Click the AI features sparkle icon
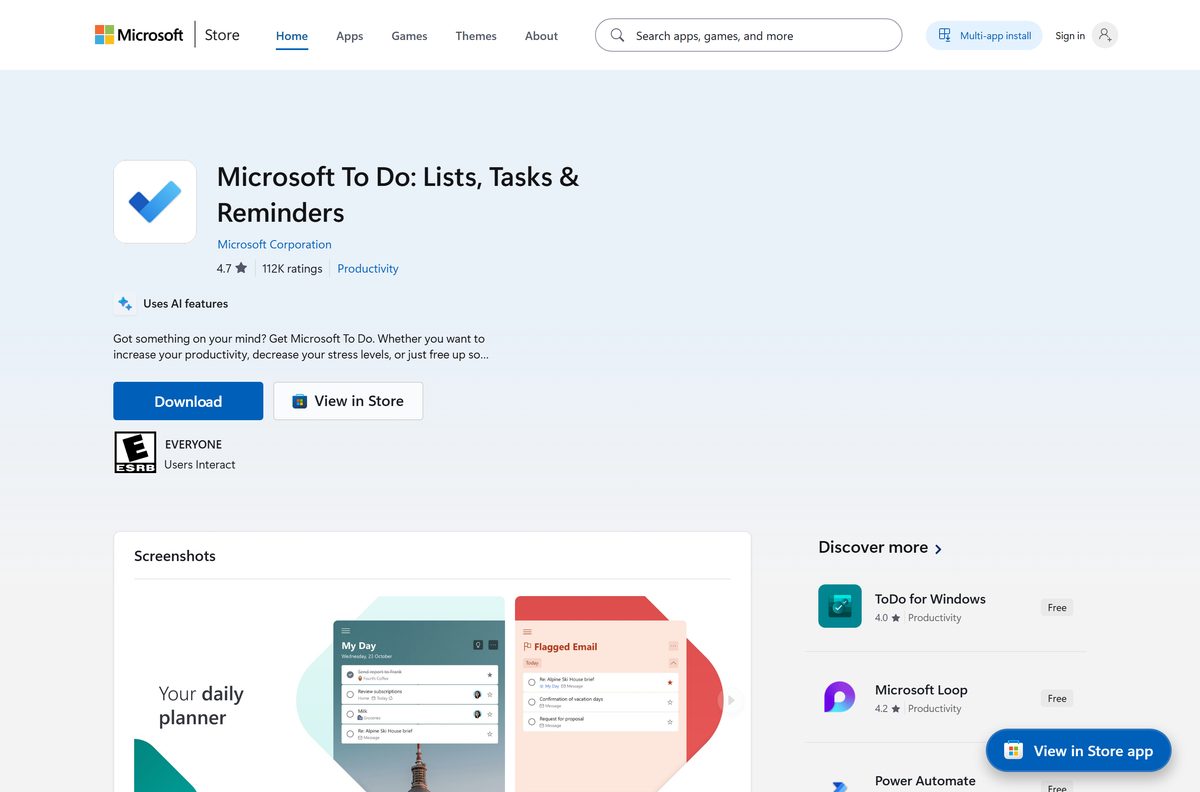This screenshot has width=1200, height=792. coord(125,303)
